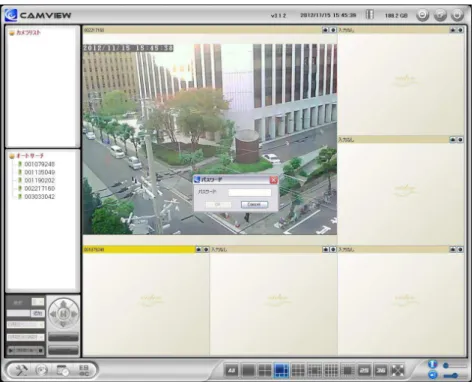Adjust the speaker volume slider
Image resolution: width=474 pixels, height=382 pixels.
tap(455, 376)
